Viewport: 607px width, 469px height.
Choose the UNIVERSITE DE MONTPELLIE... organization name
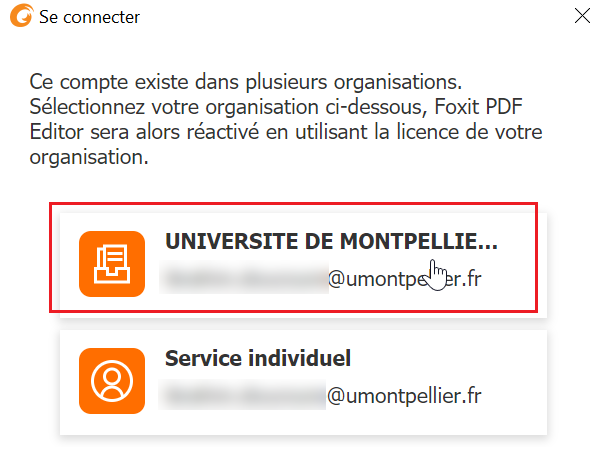pyautogui.click(x=331, y=242)
